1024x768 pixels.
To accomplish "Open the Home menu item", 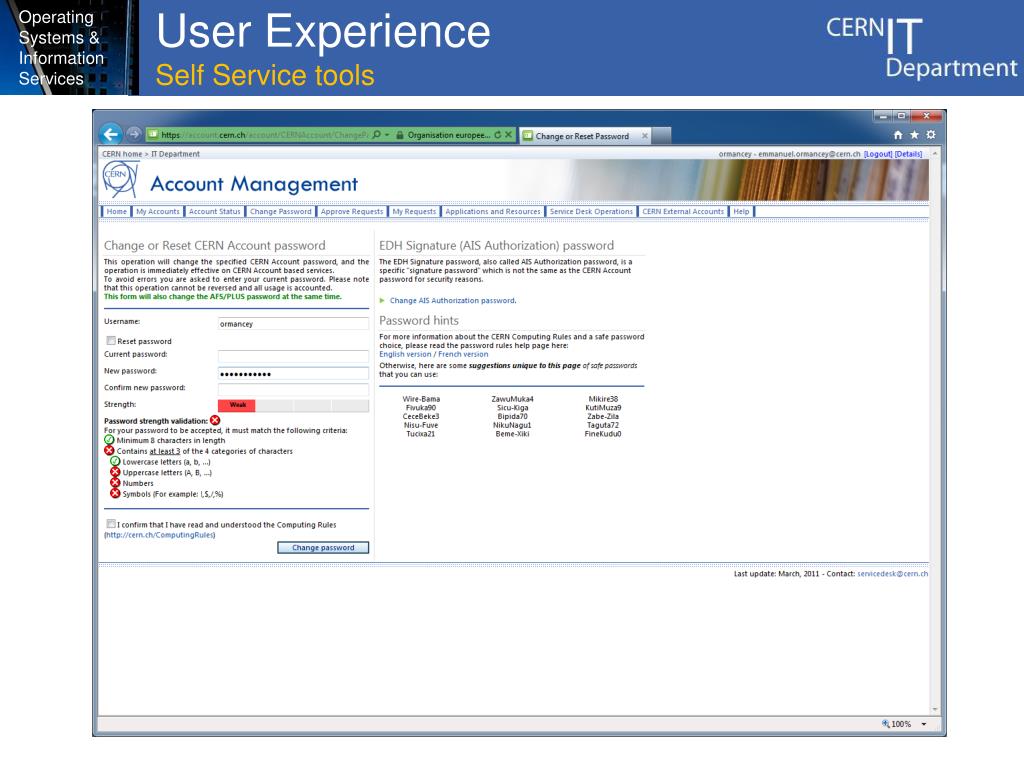I will [x=116, y=212].
